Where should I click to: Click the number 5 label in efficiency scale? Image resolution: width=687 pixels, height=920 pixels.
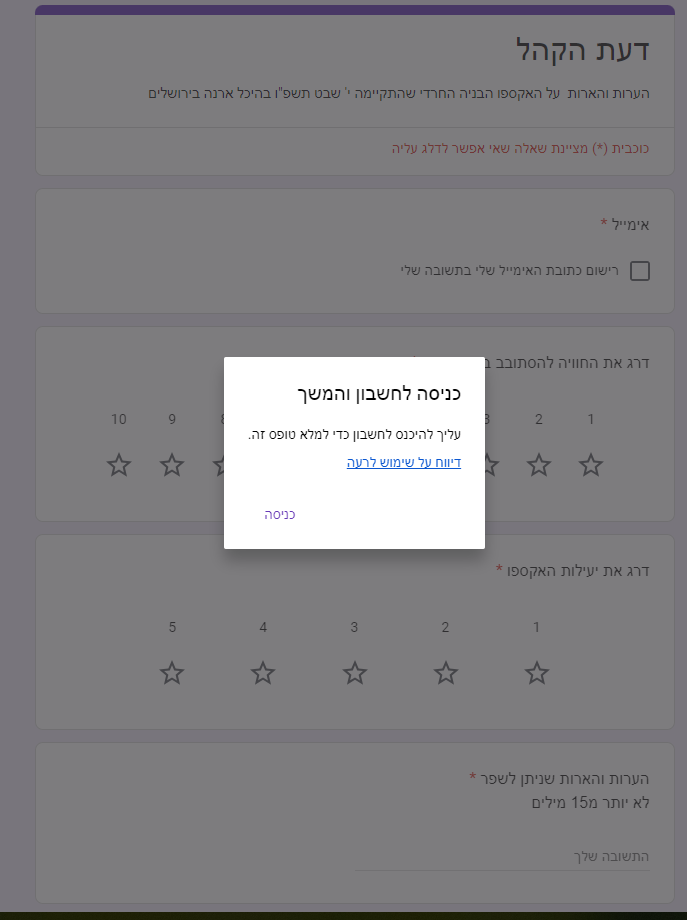(x=172, y=627)
